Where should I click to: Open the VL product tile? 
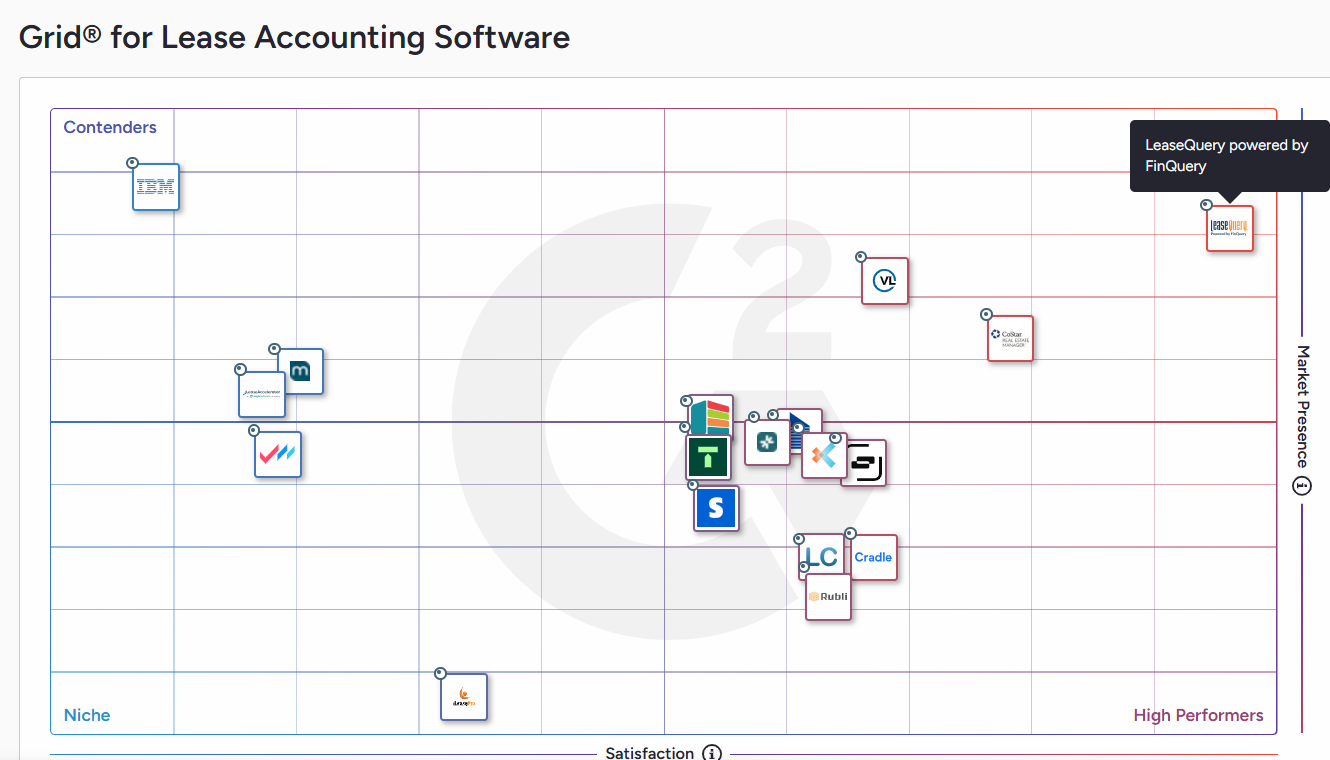click(x=885, y=281)
